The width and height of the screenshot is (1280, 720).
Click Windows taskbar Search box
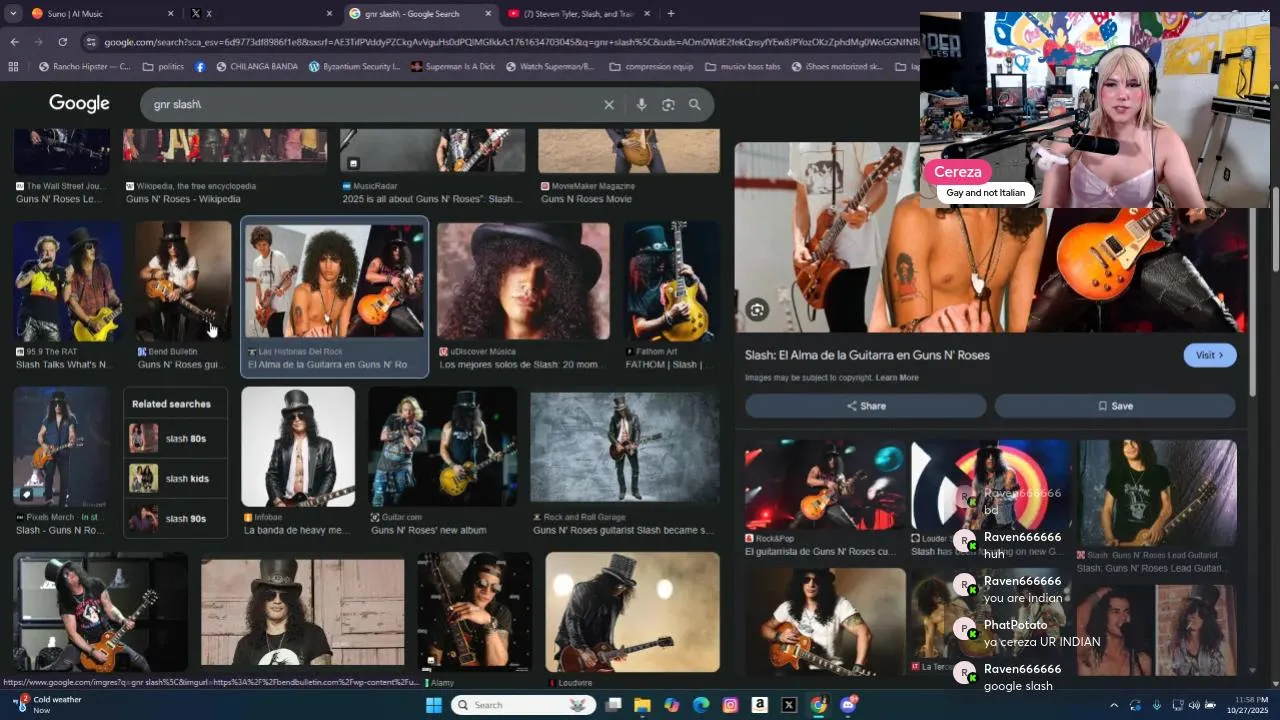coord(523,705)
